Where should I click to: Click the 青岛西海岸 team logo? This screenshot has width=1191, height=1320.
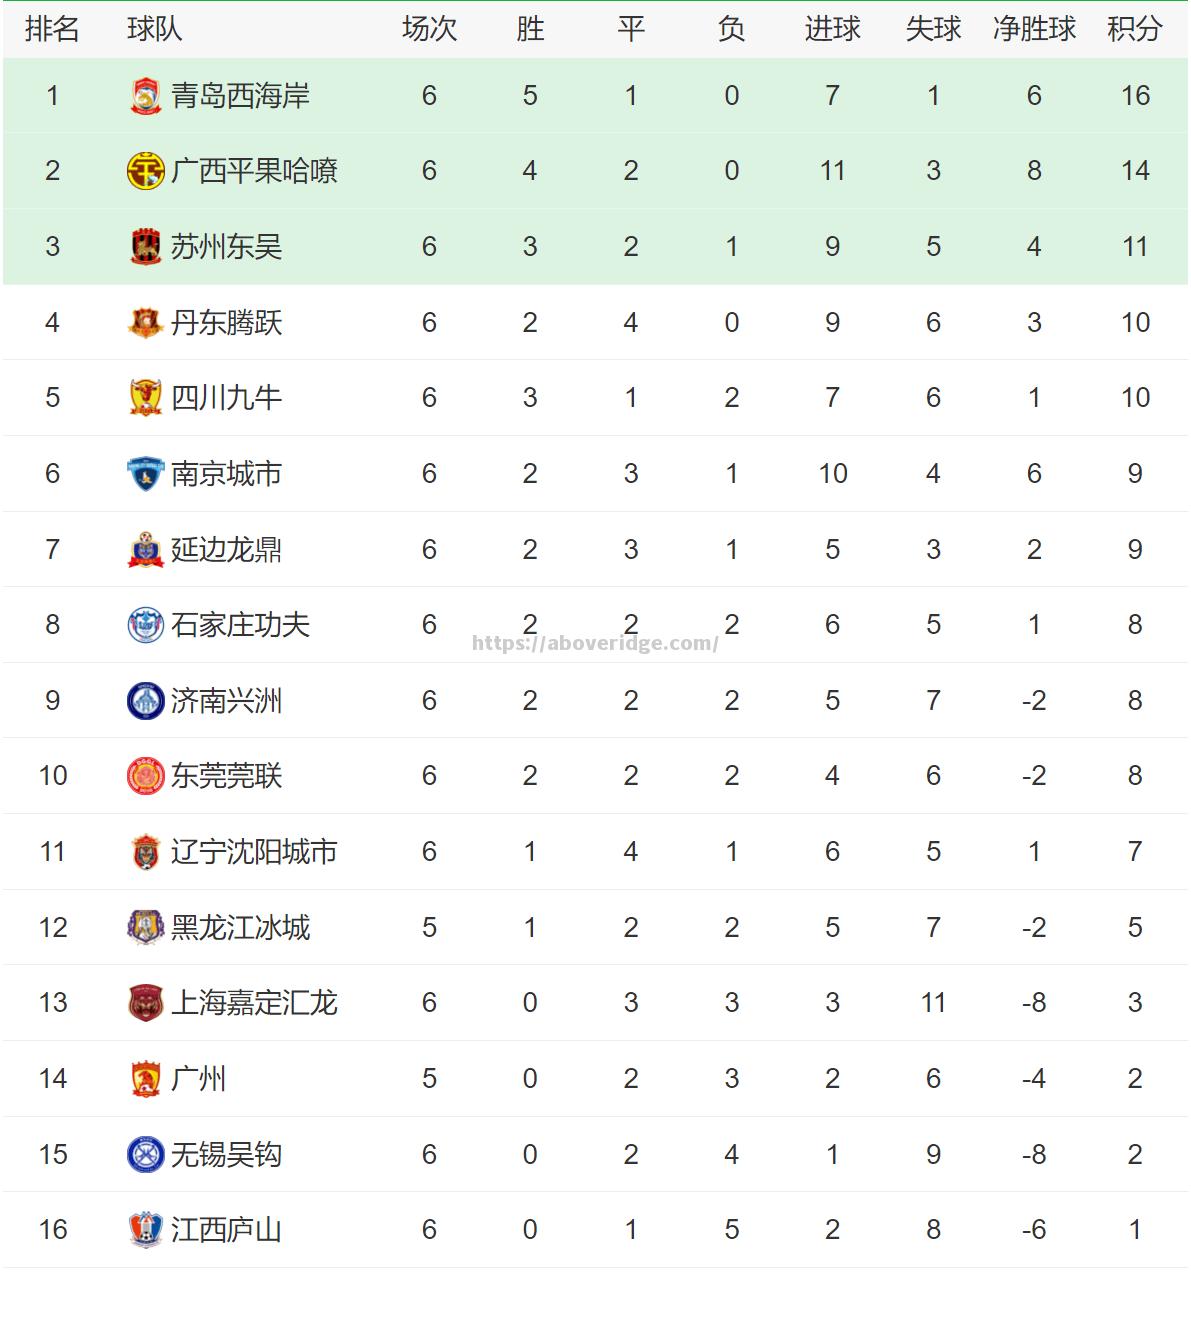pyautogui.click(x=146, y=96)
